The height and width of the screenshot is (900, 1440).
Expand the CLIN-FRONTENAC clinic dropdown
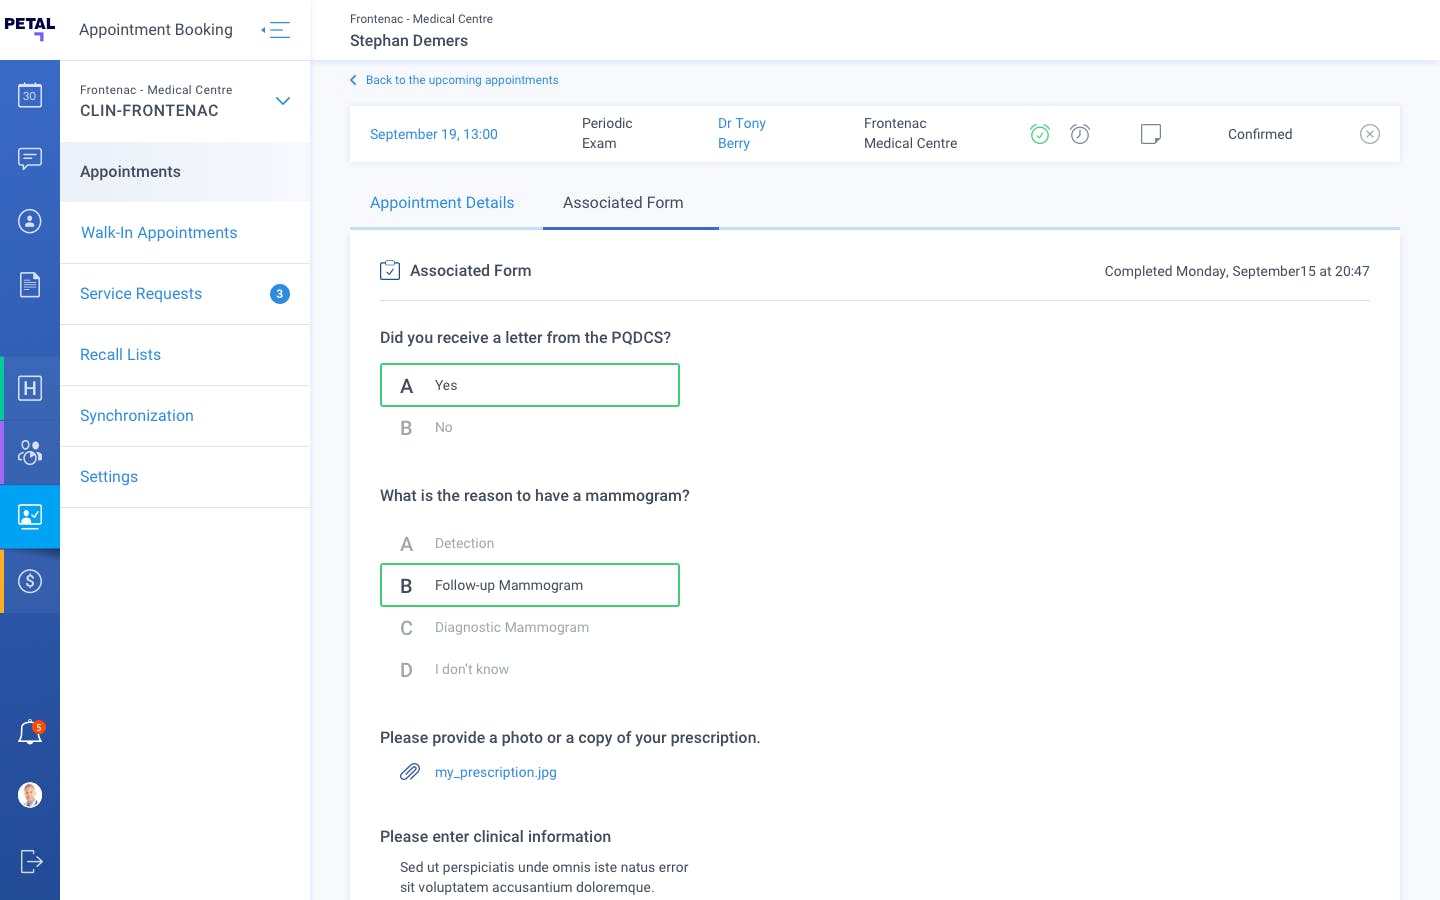tap(283, 101)
